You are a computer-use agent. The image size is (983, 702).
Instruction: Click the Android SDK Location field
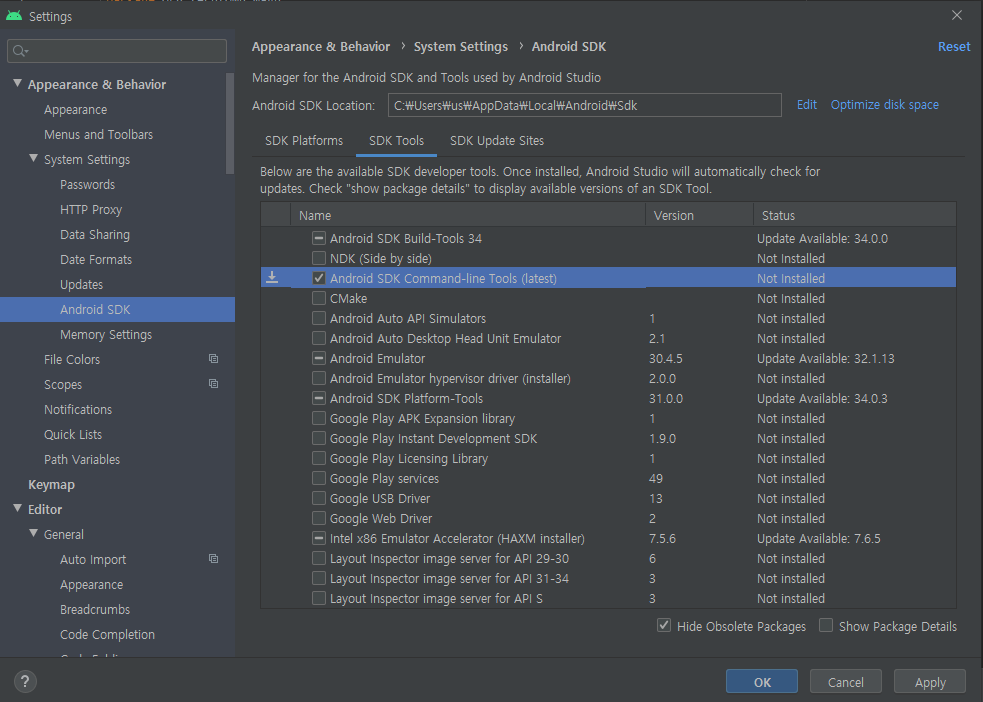[x=585, y=105]
